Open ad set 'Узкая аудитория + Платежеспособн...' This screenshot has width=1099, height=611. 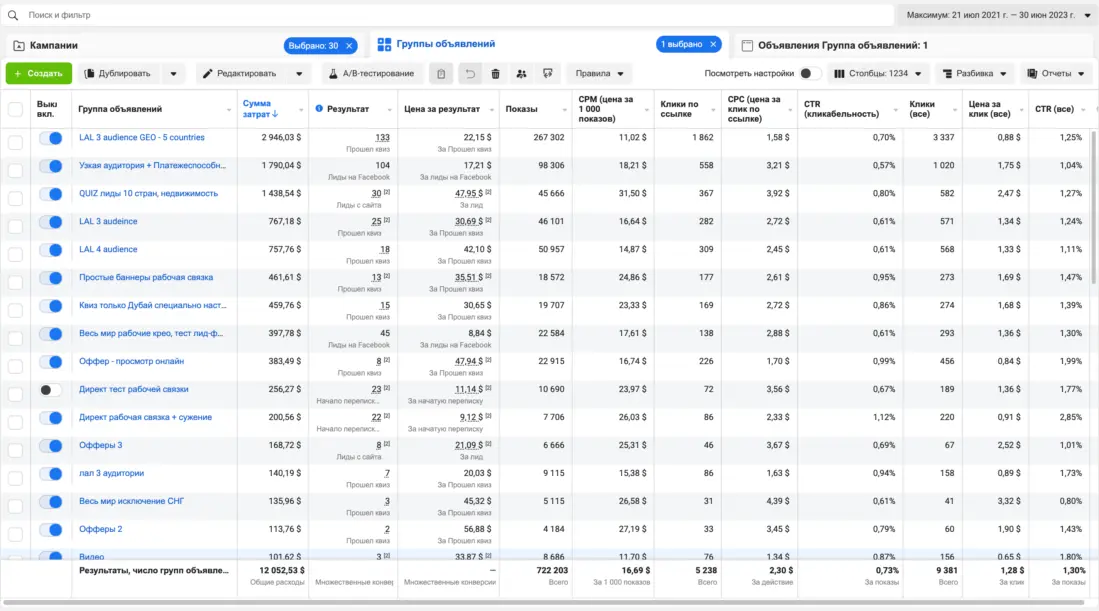click(152, 165)
